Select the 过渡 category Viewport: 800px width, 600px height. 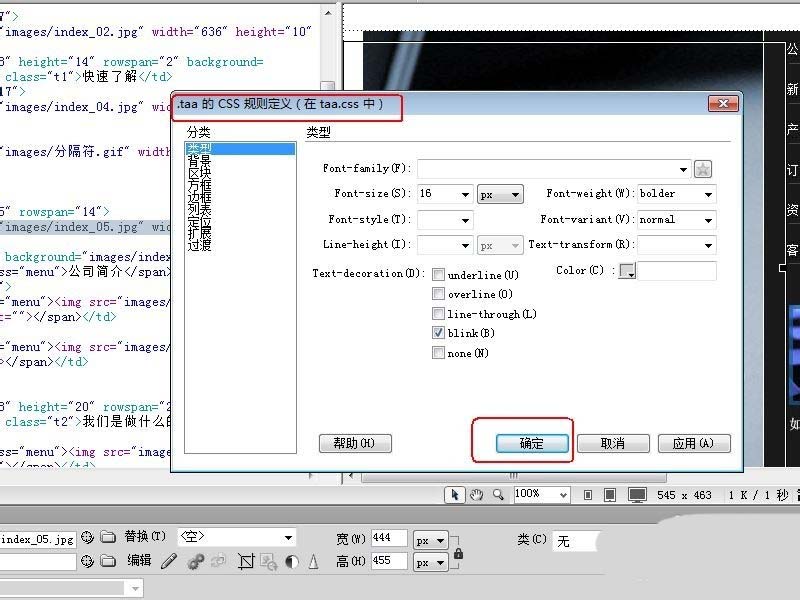point(199,245)
